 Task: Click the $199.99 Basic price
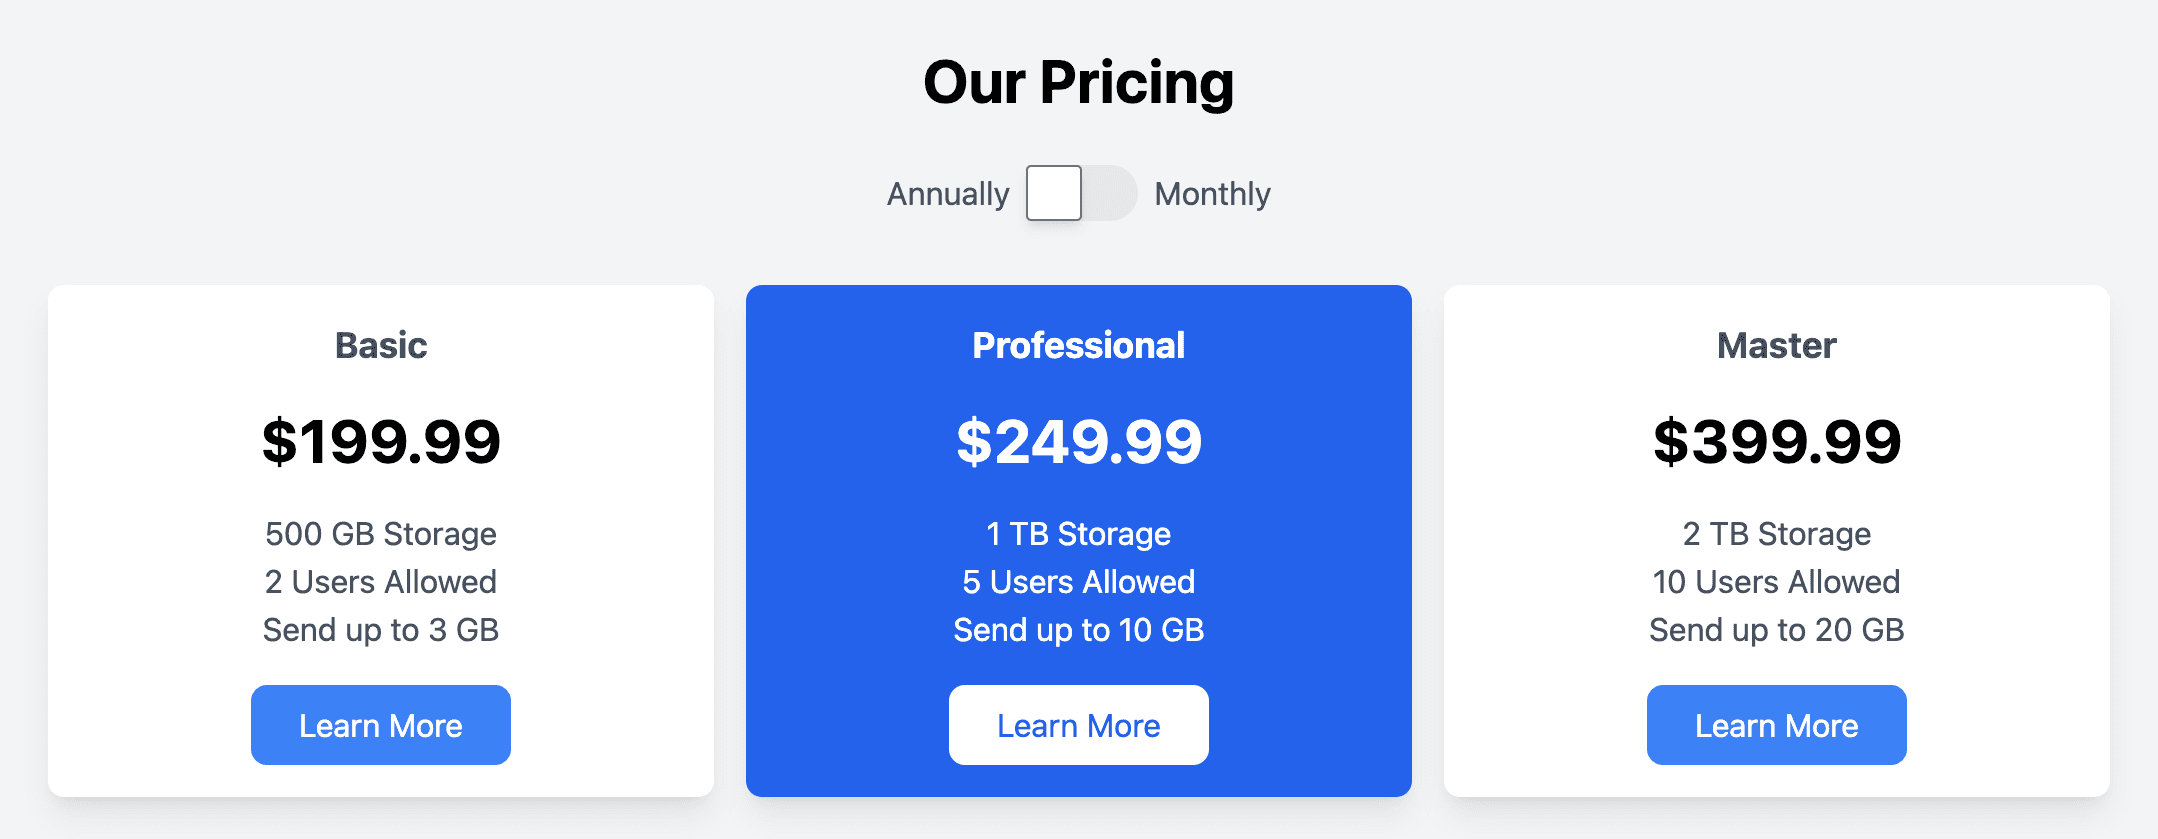pyautogui.click(x=381, y=441)
